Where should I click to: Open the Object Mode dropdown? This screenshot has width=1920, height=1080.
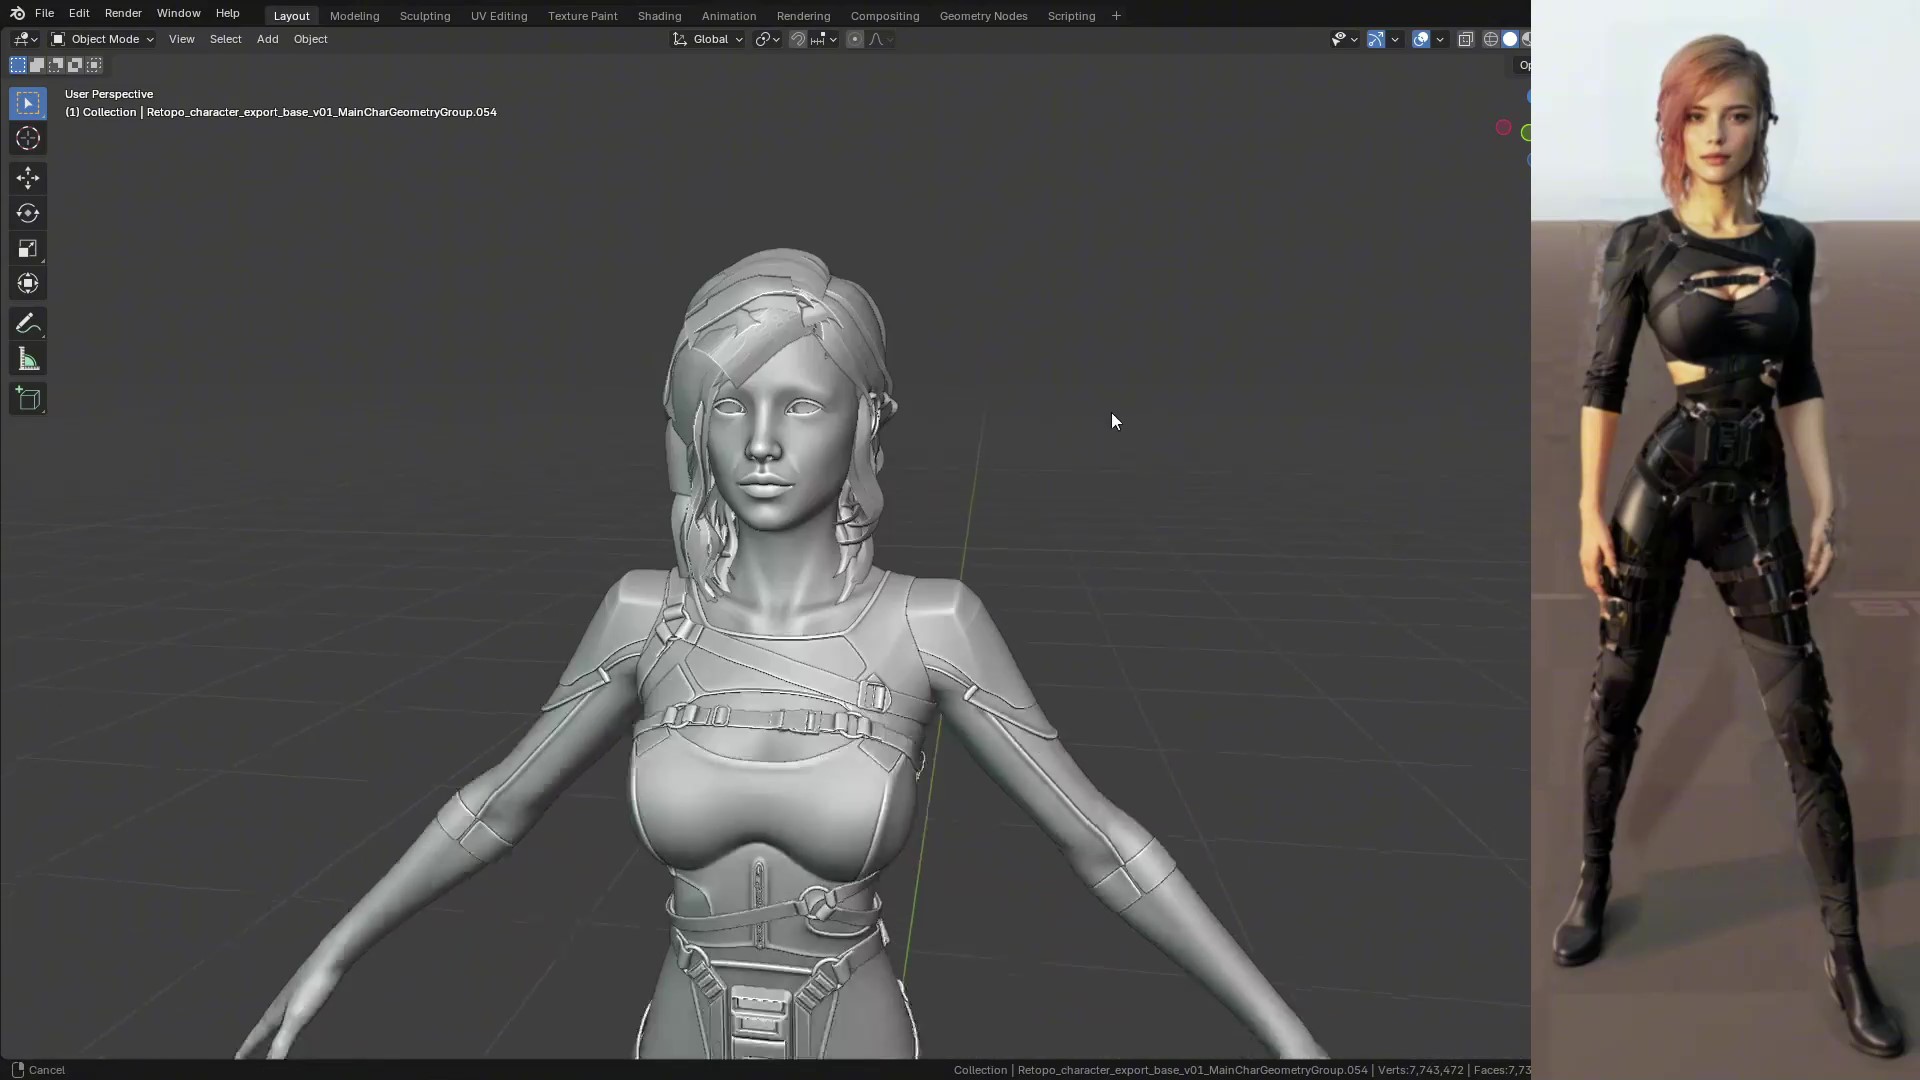click(103, 39)
